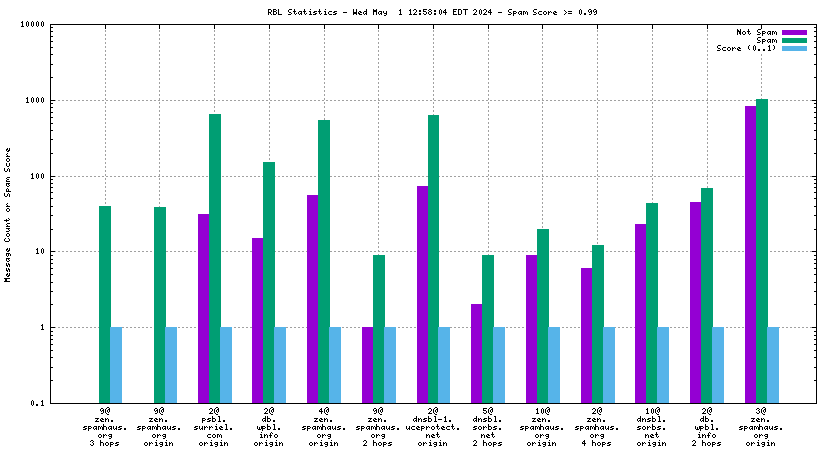Click the zen.spamhaus.org 4 hops axis label
The height and width of the screenshot is (468, 832).
click(596, 426)
